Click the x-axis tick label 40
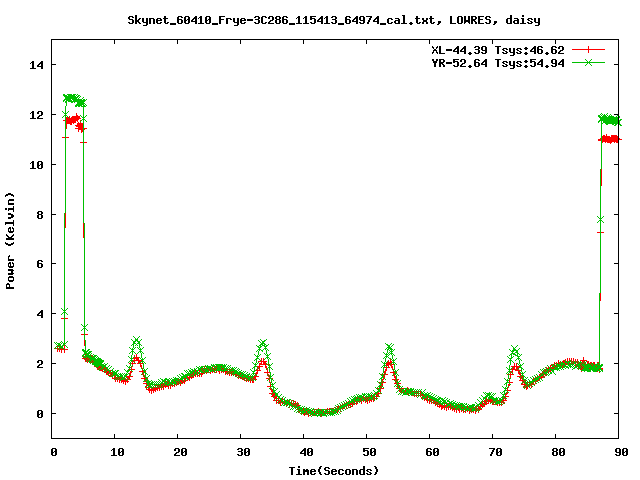The image size is (640, 480). coord(306,452)
